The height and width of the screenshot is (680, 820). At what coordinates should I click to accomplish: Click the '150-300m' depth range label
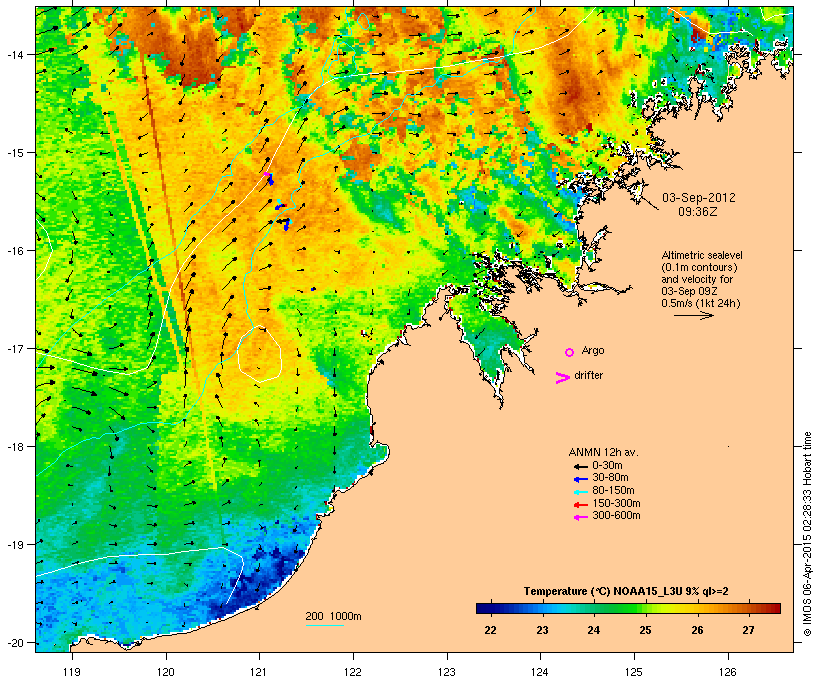pos(616,503)
